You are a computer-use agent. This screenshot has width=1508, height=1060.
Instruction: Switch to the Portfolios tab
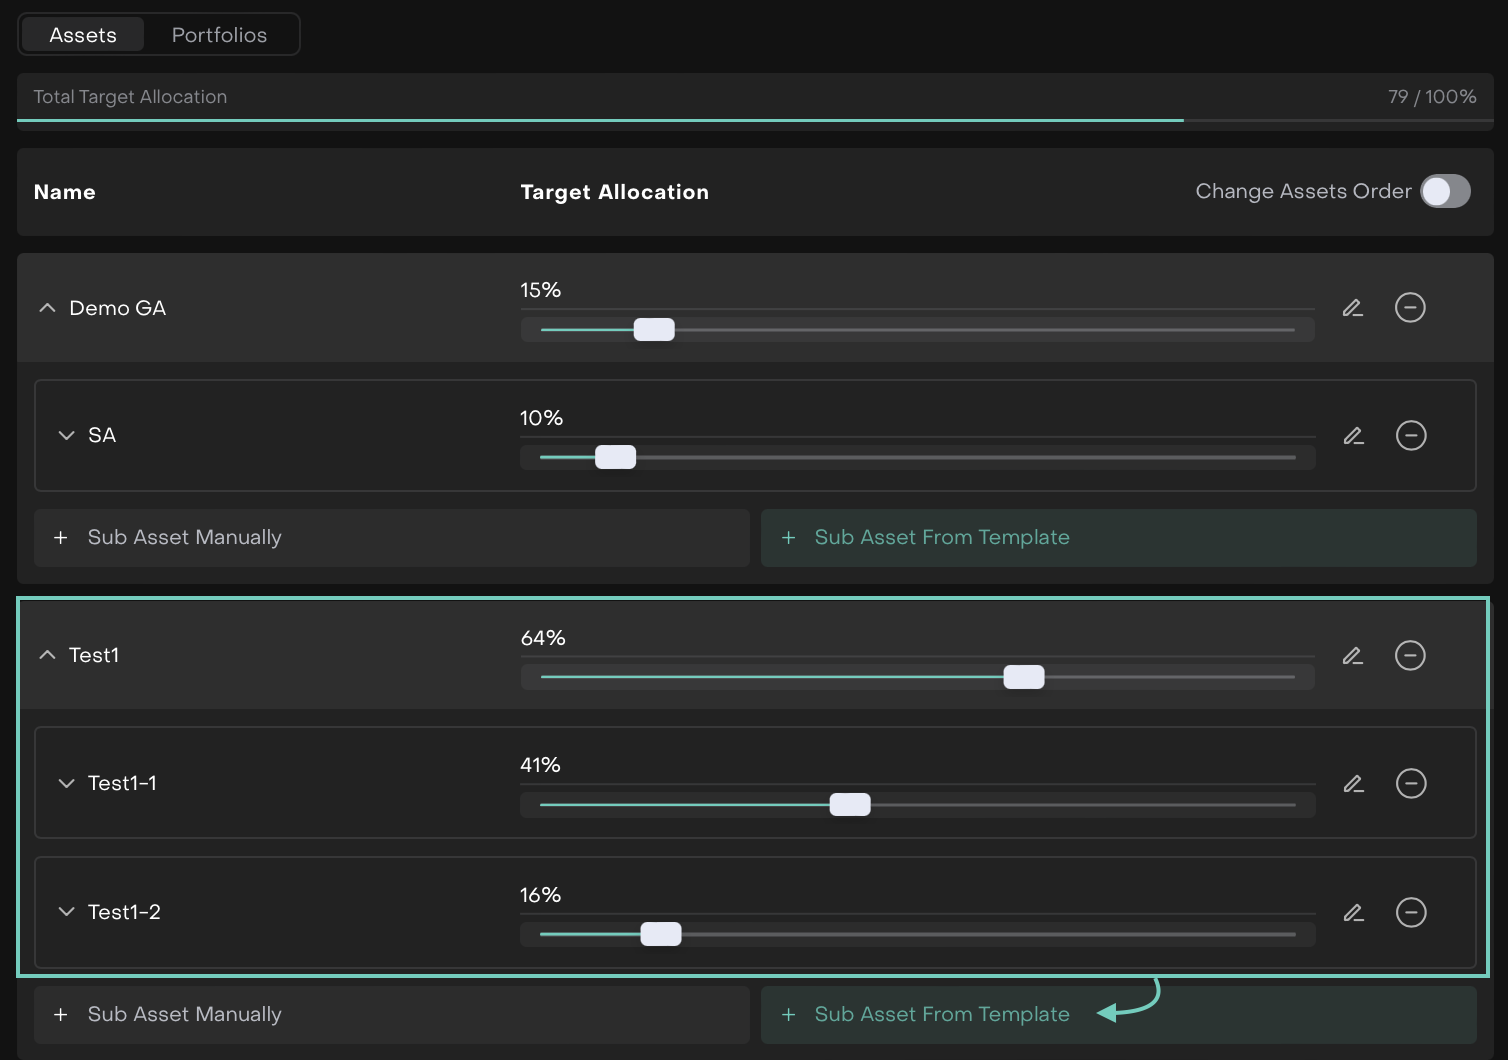(219, 35)
